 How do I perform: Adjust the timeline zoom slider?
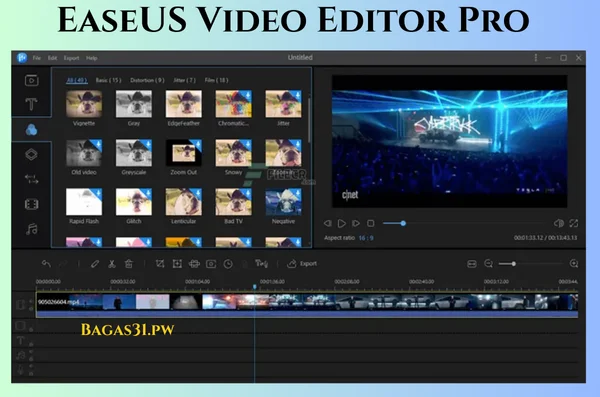[x=531, y=263]
